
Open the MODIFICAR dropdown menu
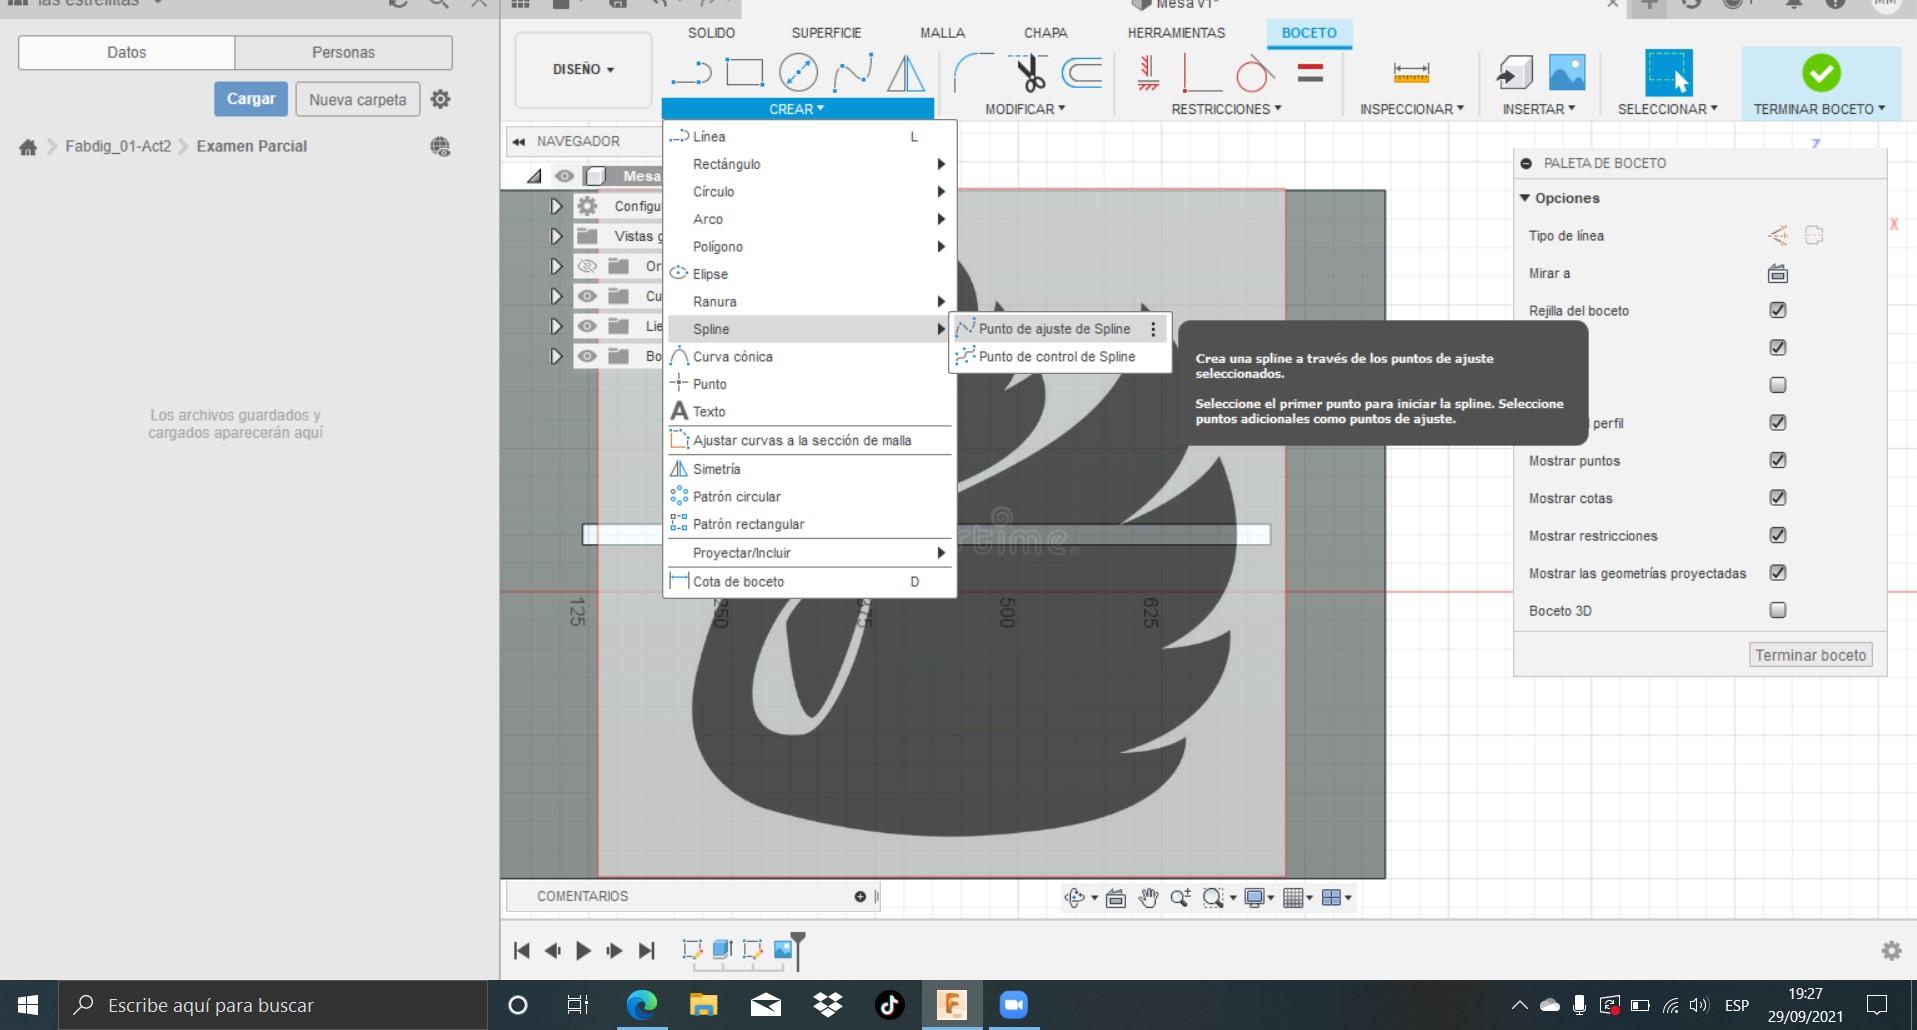[x=1025, y=109]
